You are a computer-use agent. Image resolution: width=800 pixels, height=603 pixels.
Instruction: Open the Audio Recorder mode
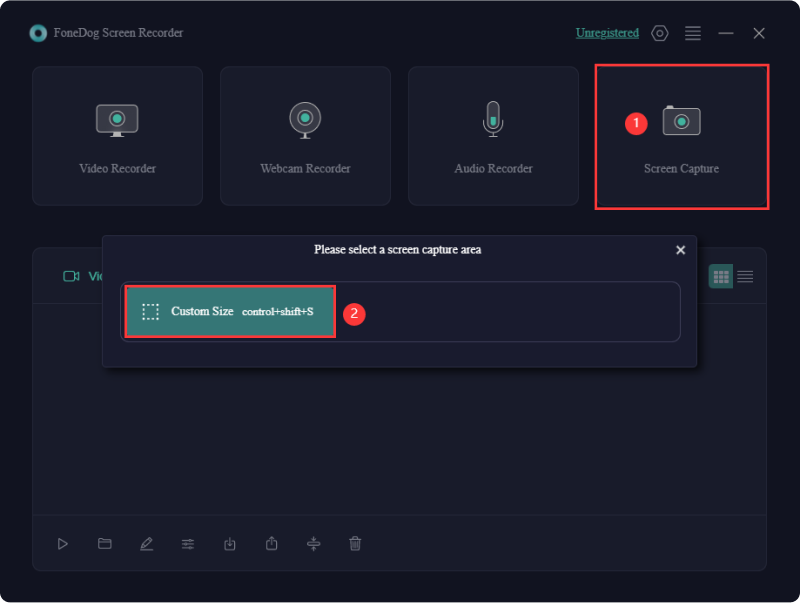[x=493, y=136]
